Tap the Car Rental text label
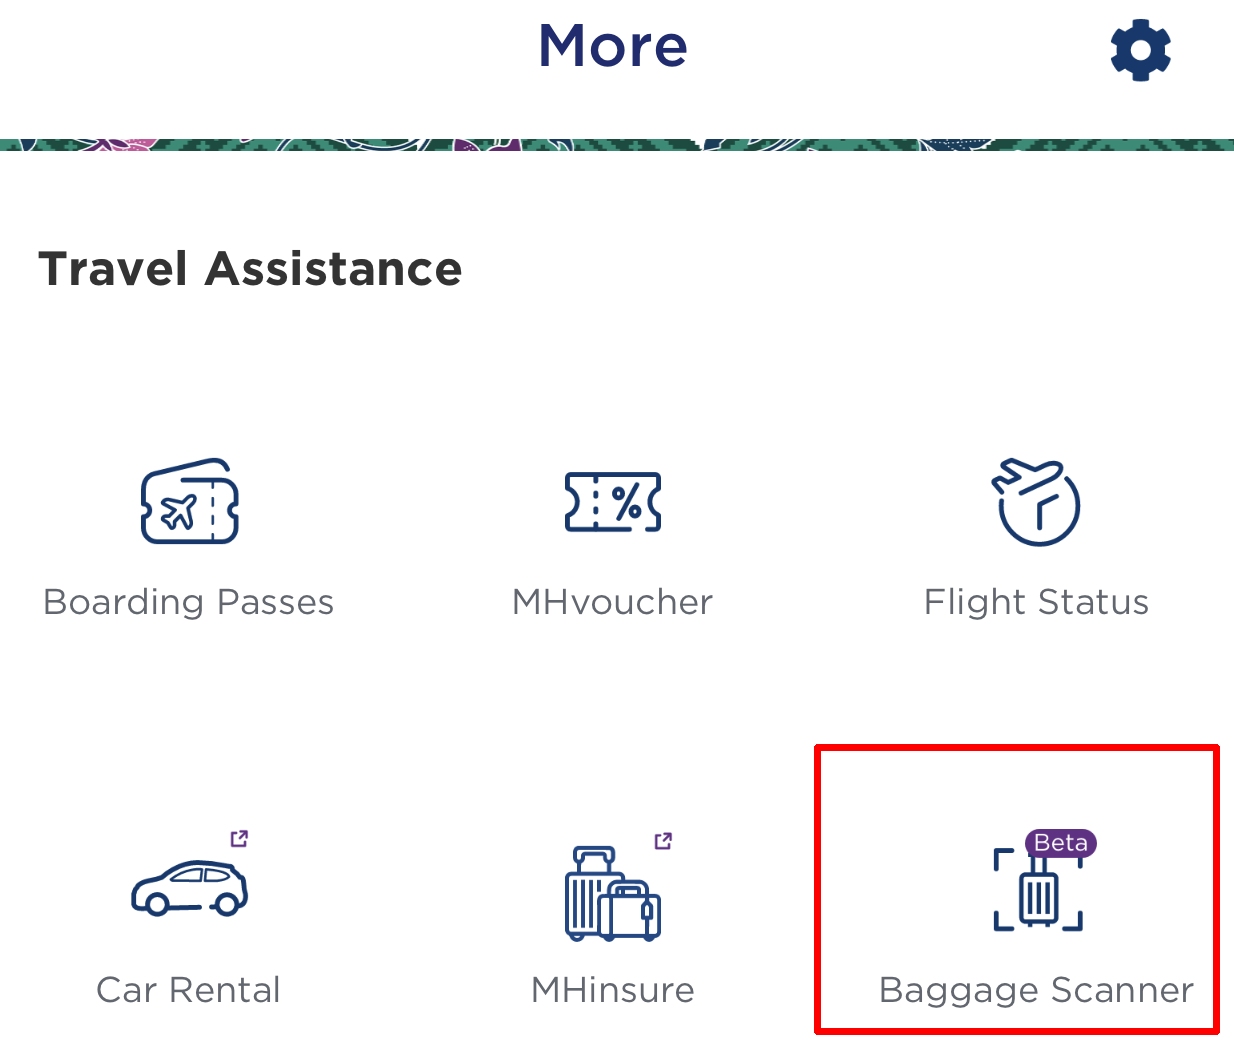 pos(189,990)
